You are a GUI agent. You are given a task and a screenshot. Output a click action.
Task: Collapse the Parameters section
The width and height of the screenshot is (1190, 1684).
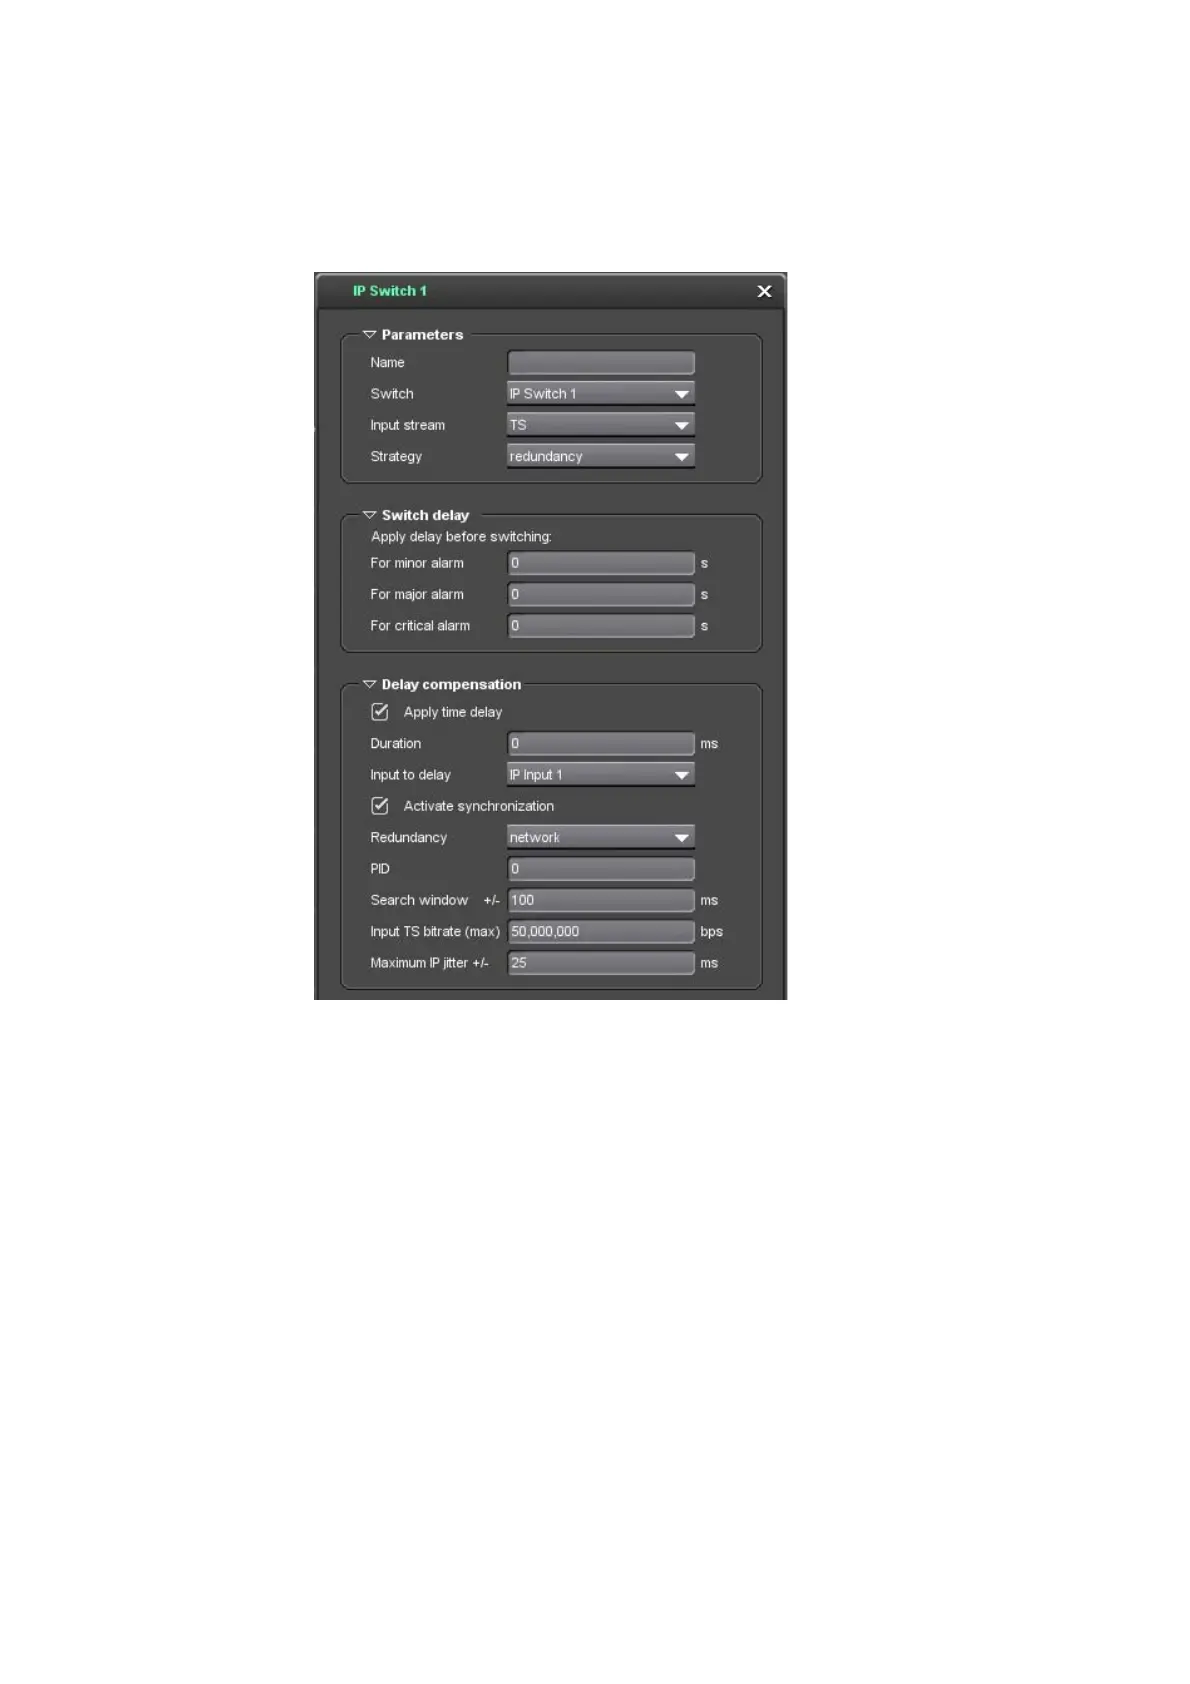[369, 335]
